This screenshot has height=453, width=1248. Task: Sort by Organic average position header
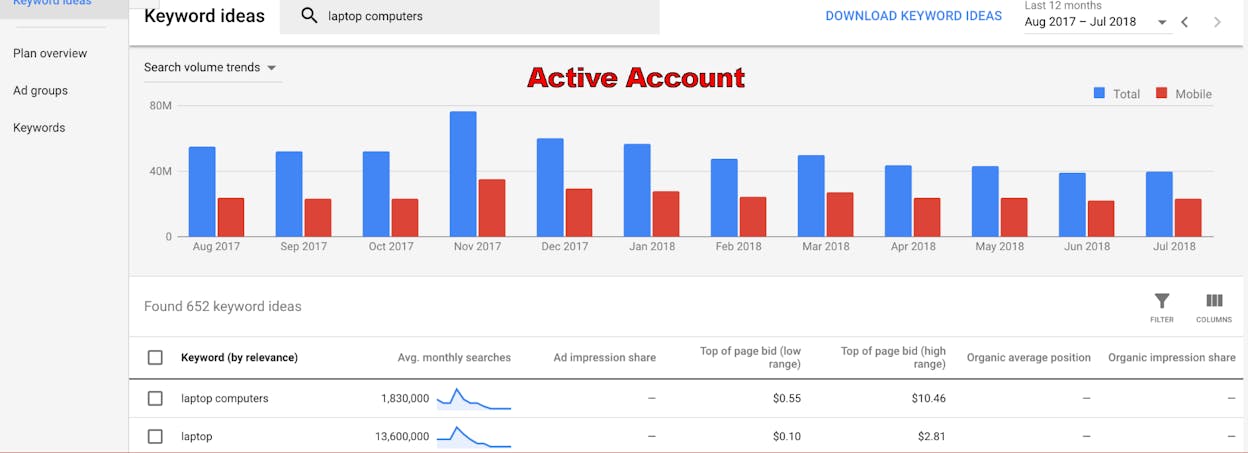pyautogui.click(x=1029, y=357)
